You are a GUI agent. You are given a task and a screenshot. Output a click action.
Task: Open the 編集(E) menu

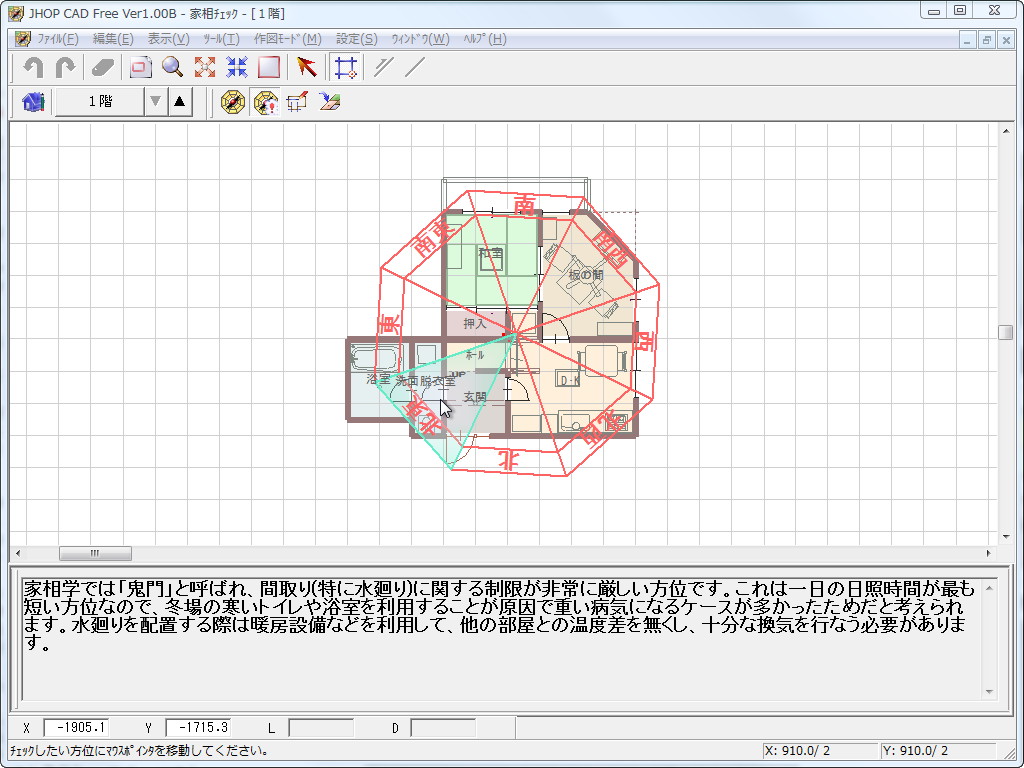[113, 39]
